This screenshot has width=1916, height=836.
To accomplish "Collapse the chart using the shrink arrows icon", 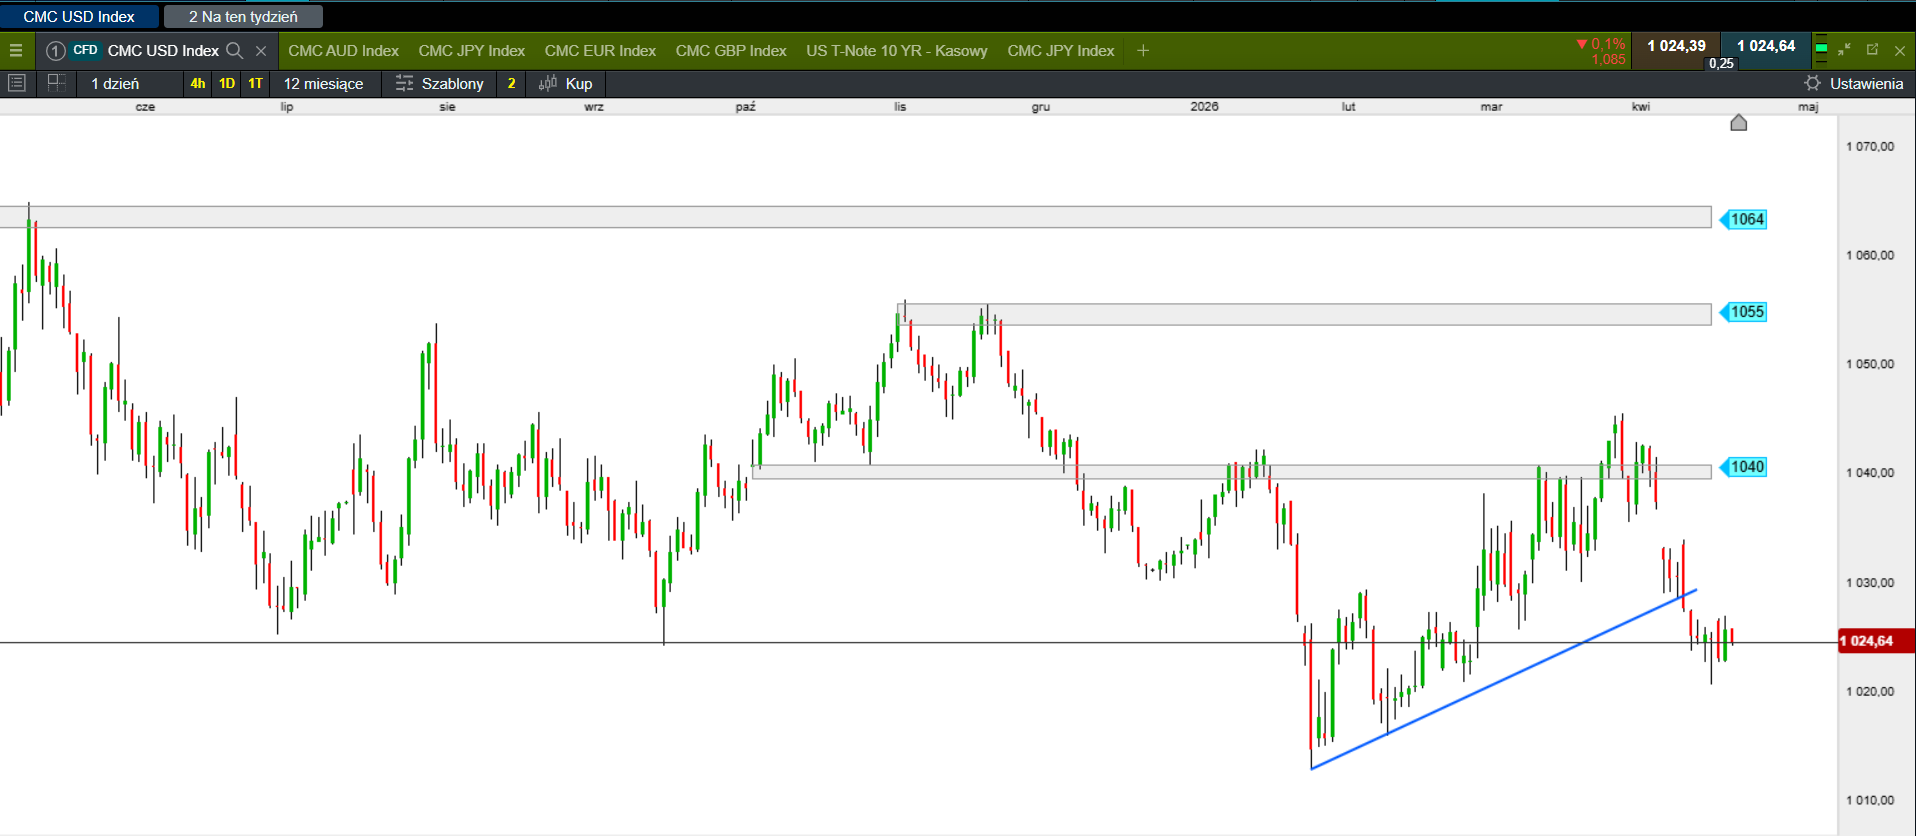I will pyautogui.click(x=1845, y=49).
